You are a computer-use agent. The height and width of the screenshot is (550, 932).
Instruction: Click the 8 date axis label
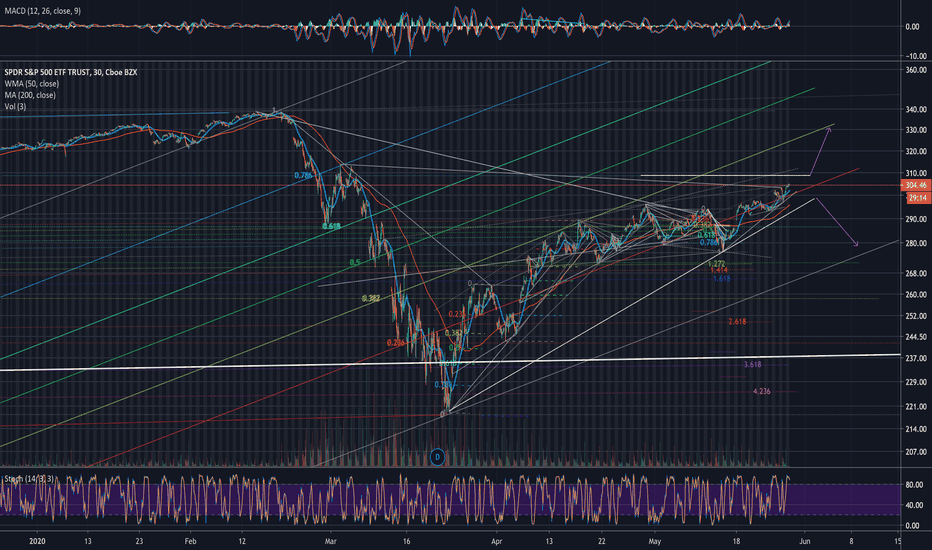click(x=851, y=541)
